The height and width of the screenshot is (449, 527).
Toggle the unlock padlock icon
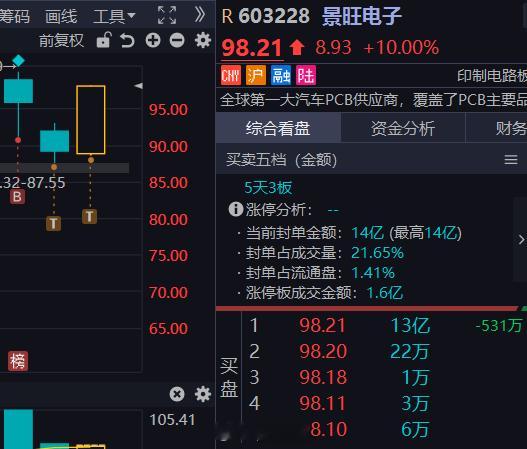click(x=104, y=40)
